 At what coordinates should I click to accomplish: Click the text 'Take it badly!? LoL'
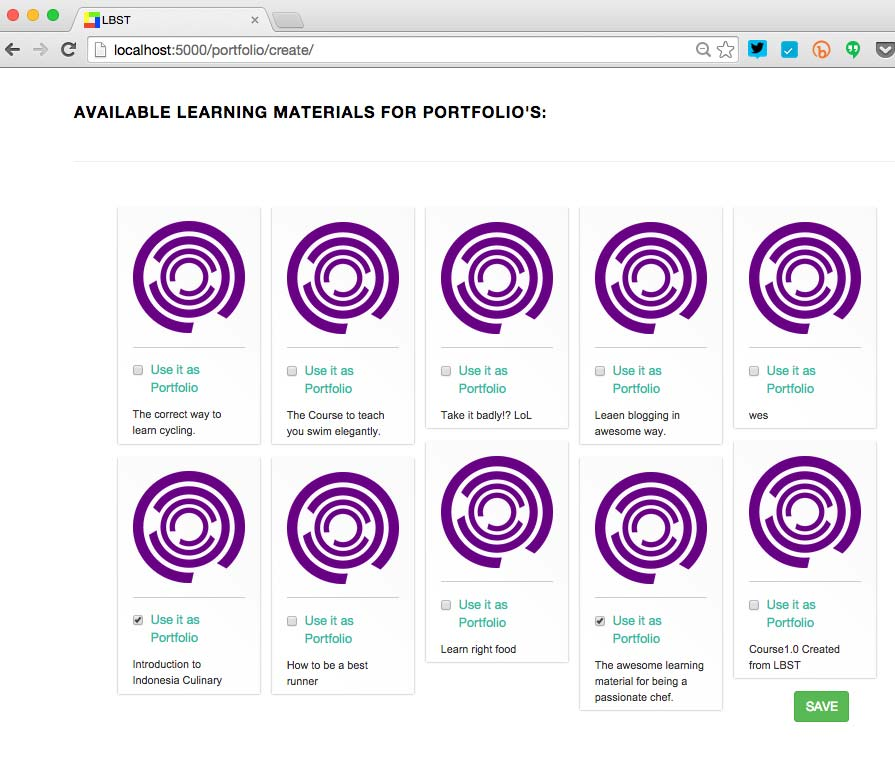coord(486,416)
